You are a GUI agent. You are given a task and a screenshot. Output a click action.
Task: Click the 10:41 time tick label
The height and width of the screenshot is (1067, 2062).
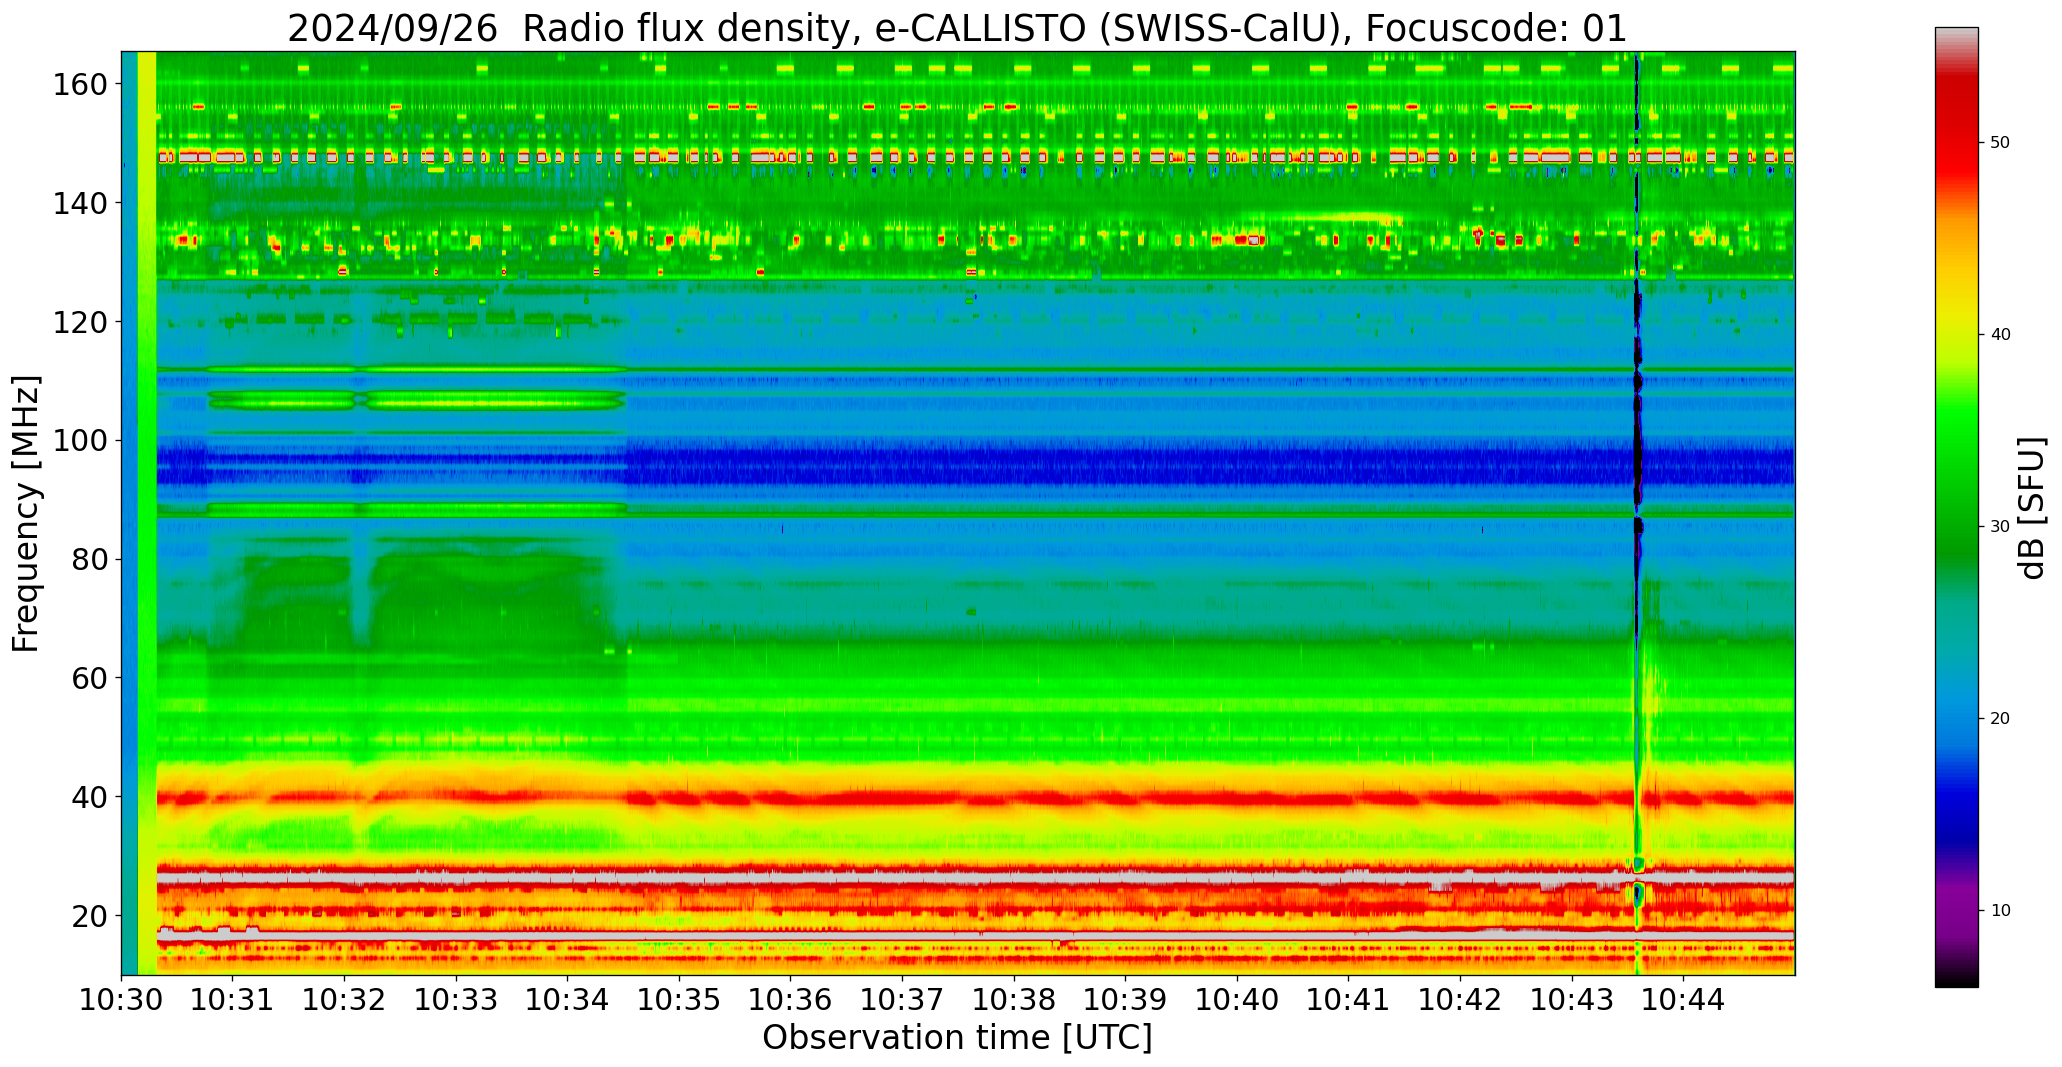pos(1348,1000)
